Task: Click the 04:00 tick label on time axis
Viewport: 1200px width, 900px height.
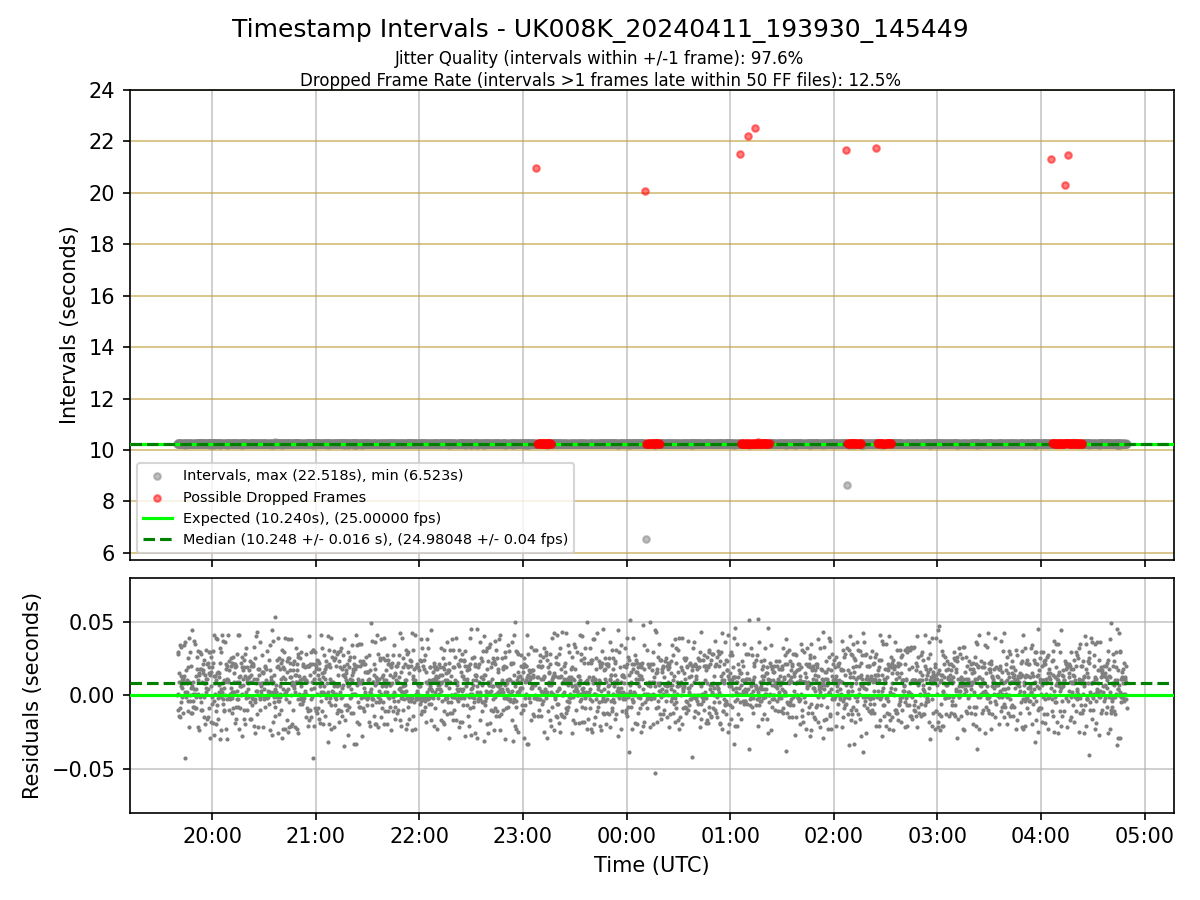Action: tap(1041, 835)
